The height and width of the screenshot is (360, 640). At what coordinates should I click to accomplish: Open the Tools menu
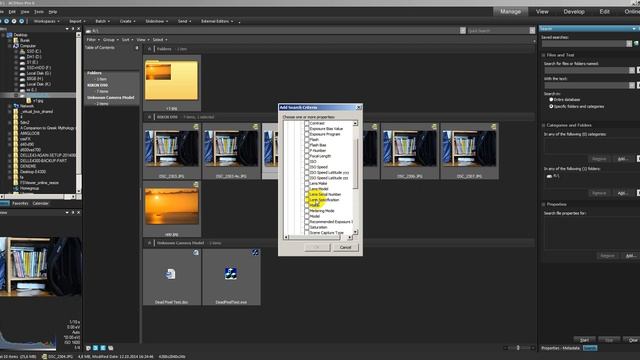pos(39,12)
